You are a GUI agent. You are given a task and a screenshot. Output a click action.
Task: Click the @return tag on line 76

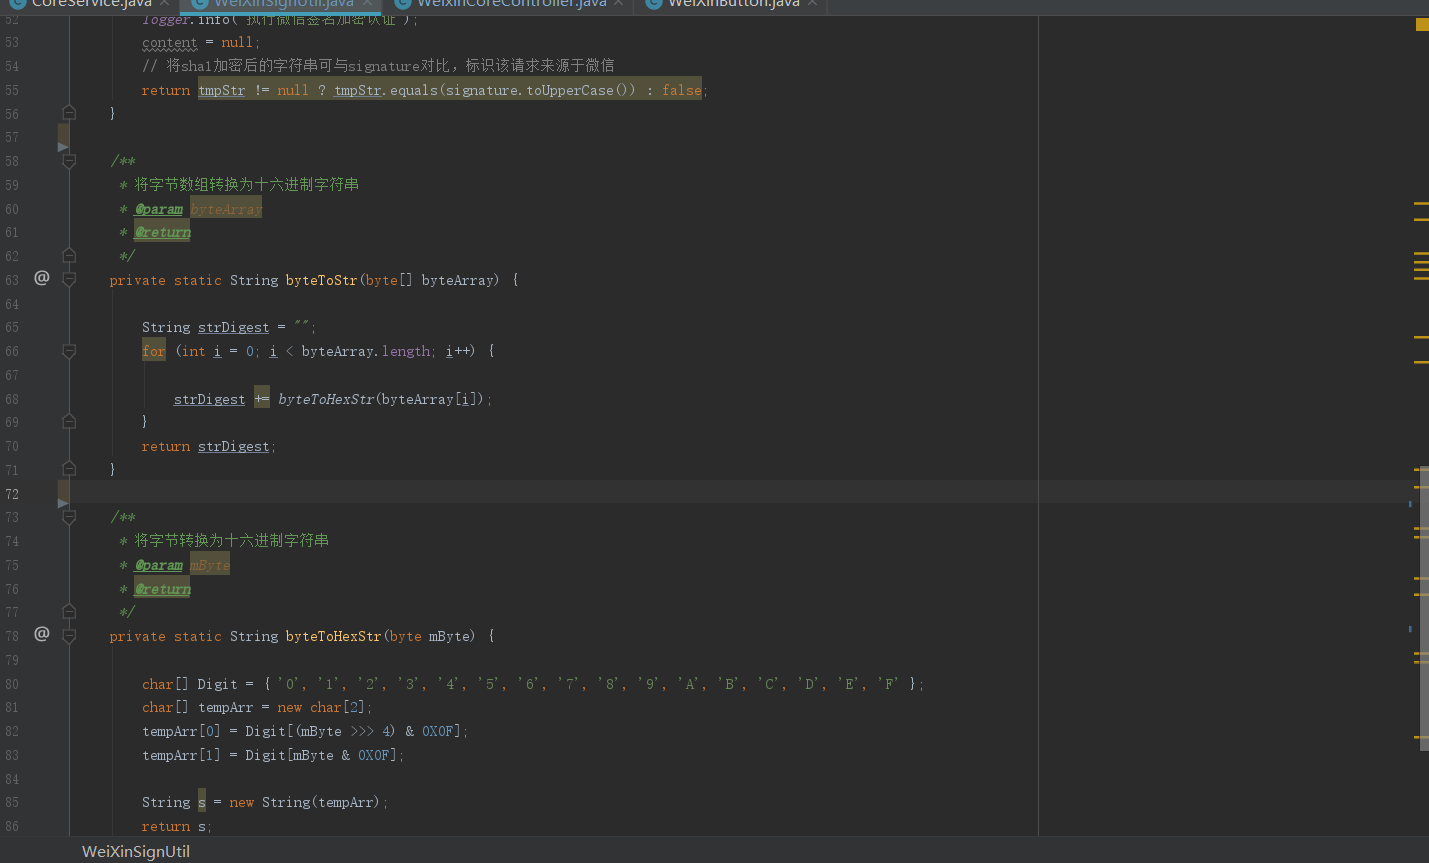coord(163,589)
